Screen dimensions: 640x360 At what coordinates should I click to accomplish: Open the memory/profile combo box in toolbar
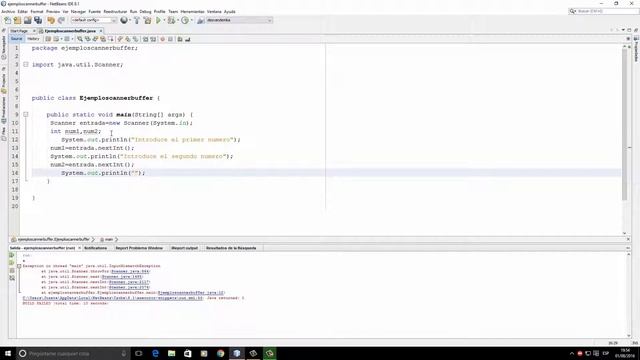point(238,20)
